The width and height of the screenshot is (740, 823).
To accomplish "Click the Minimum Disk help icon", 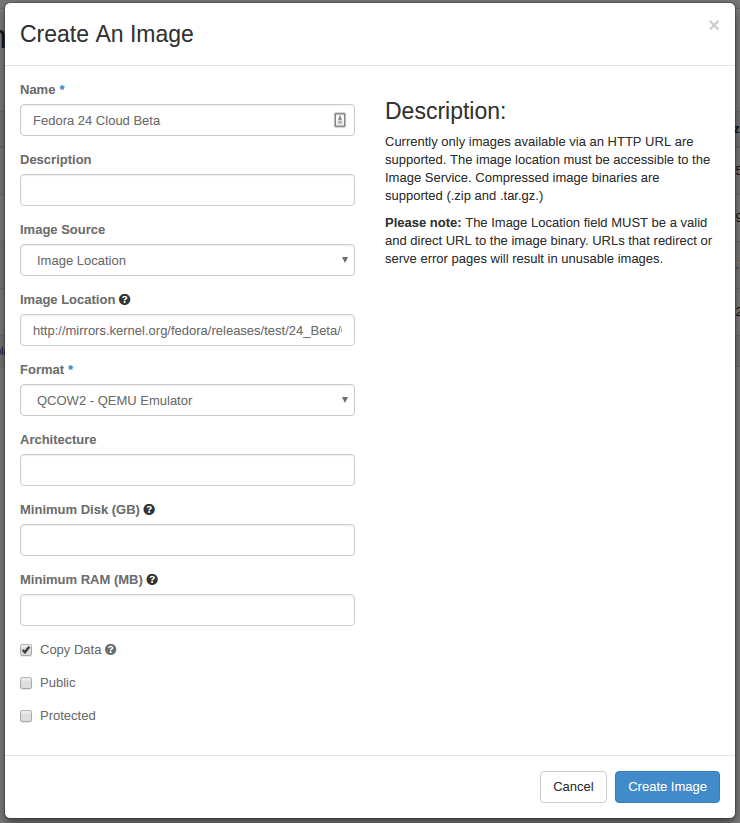I will 149,509.
